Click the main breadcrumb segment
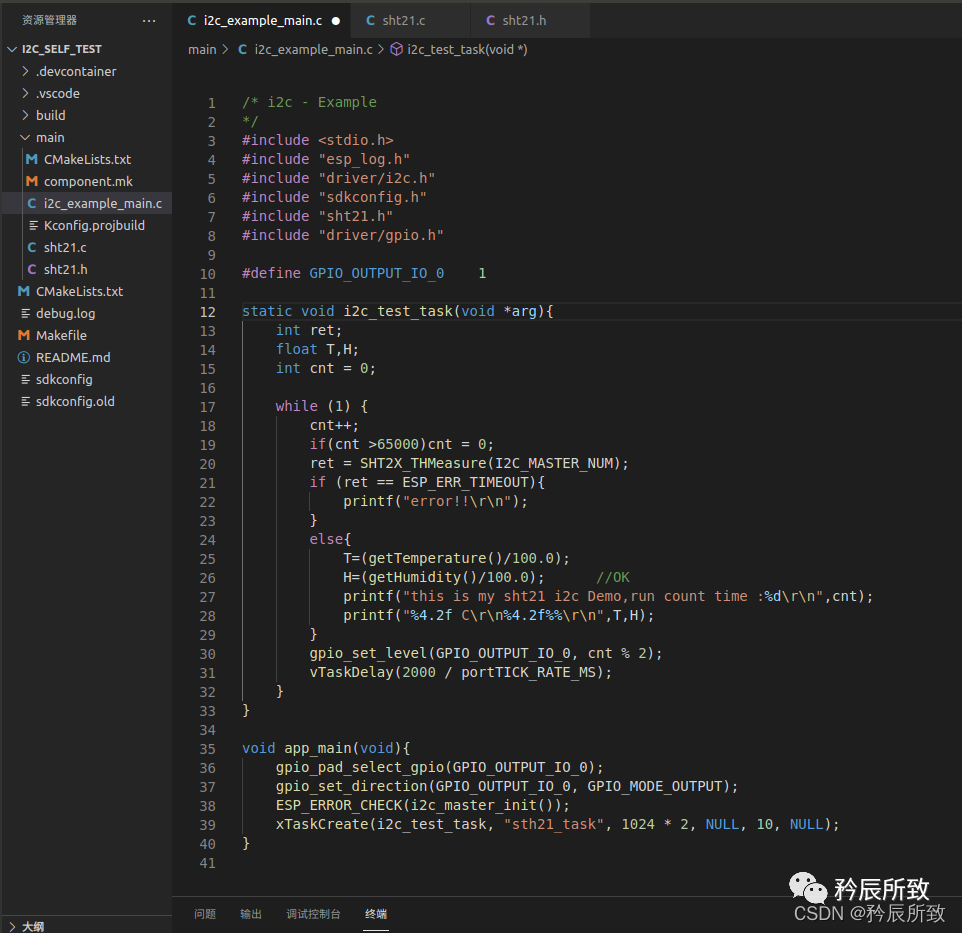The height and width of the screenshot is (933, 962). [x=202, y=49]
